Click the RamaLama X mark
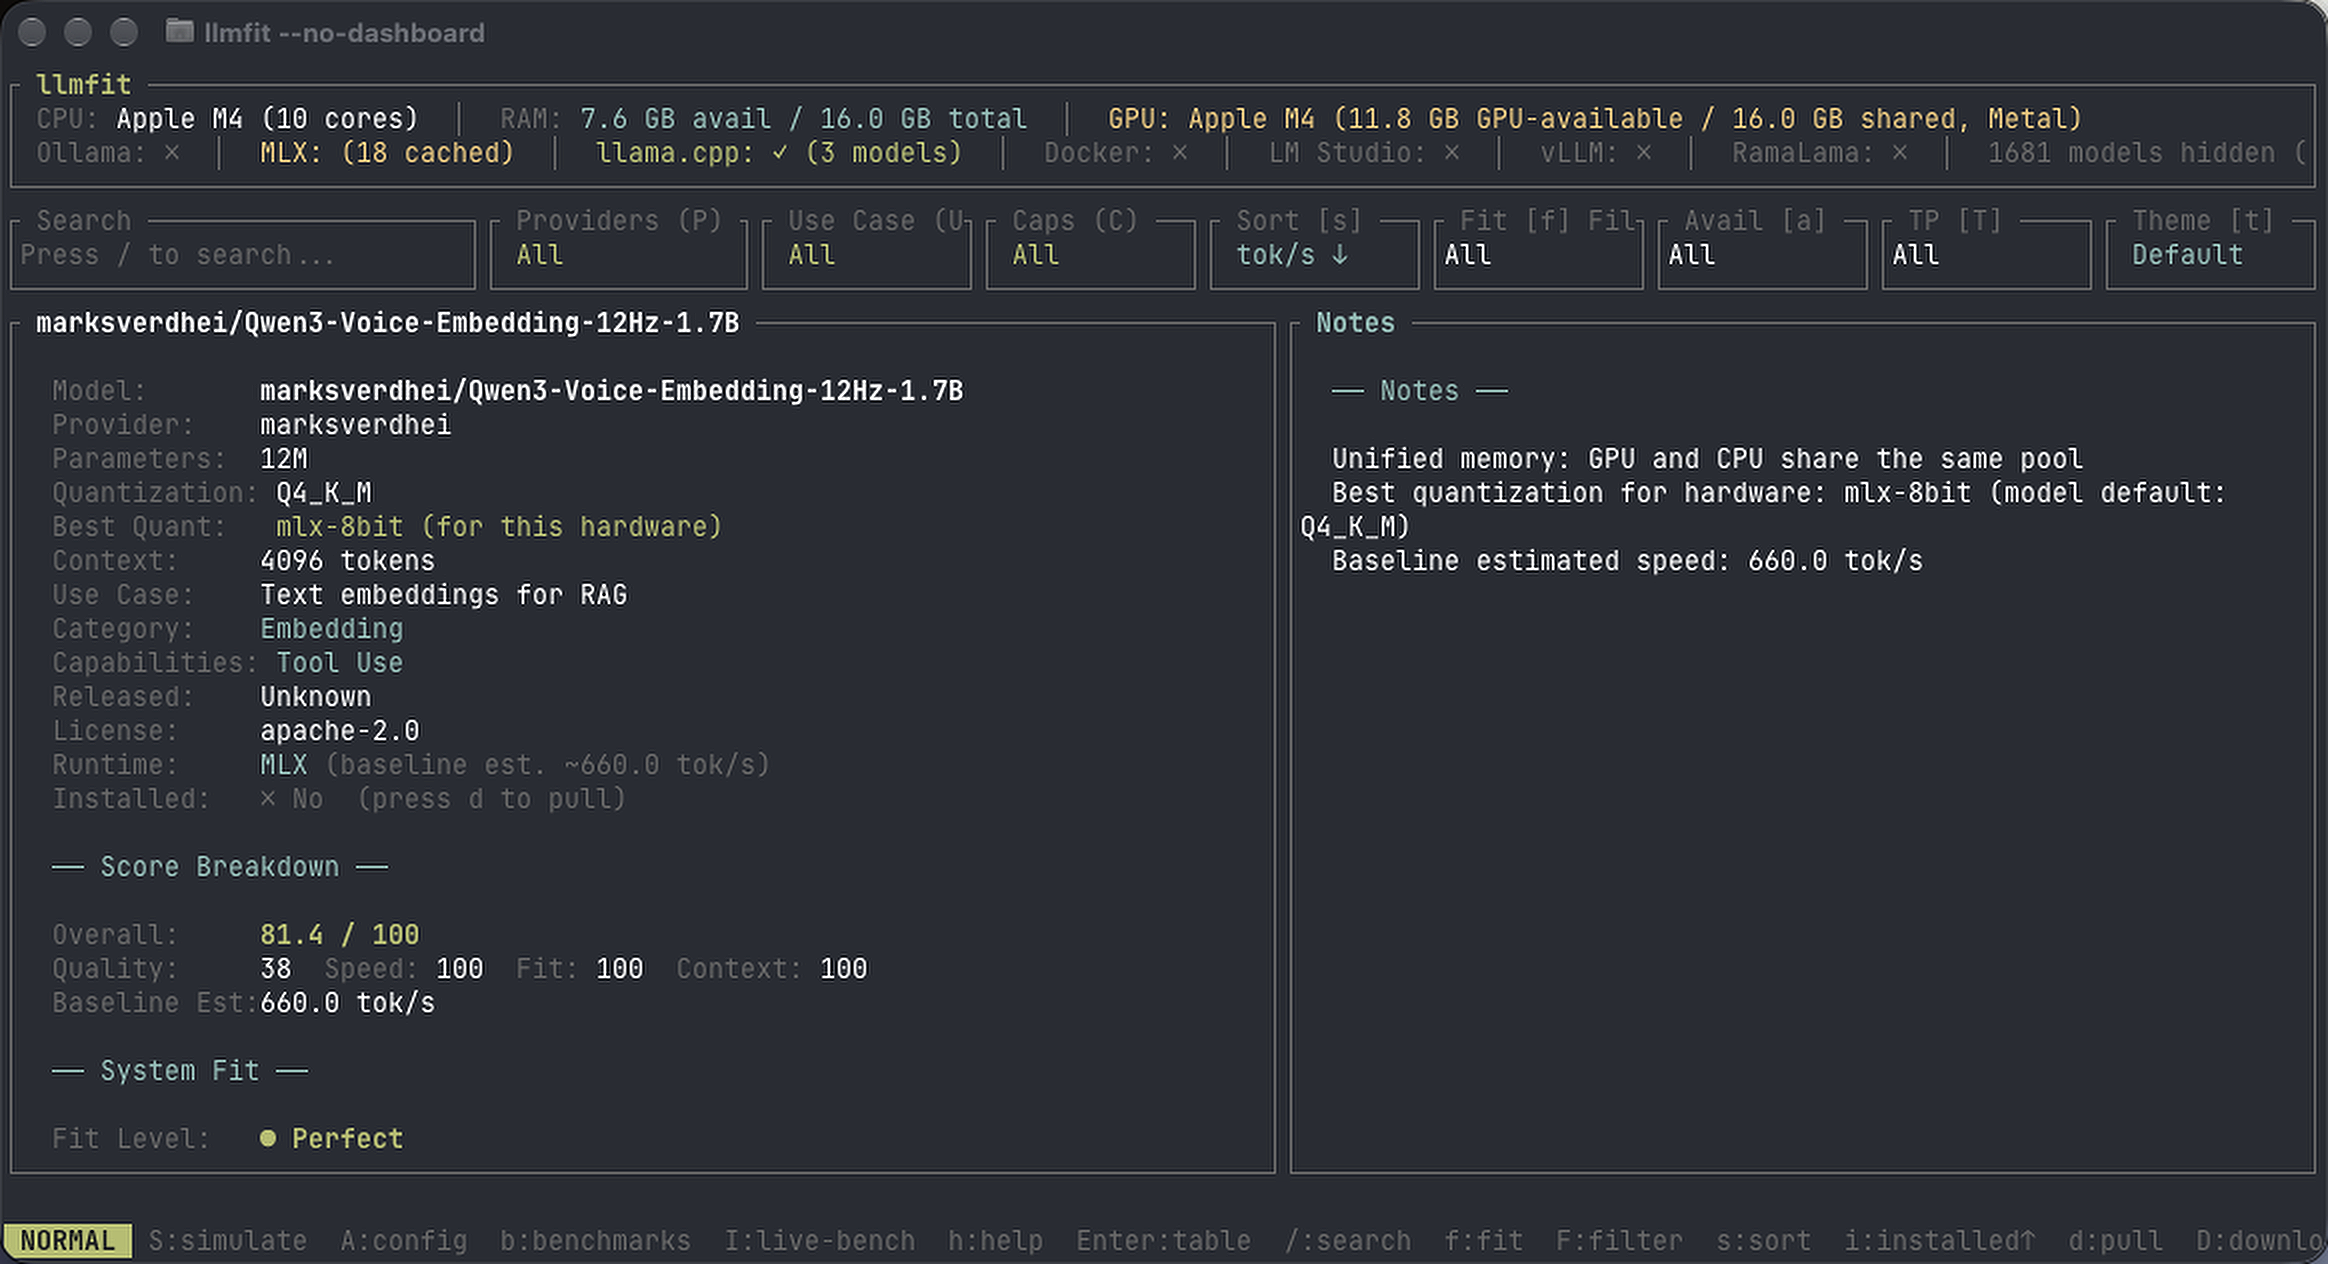This screenshot has width=2328, height=1264. [1900, 153]
